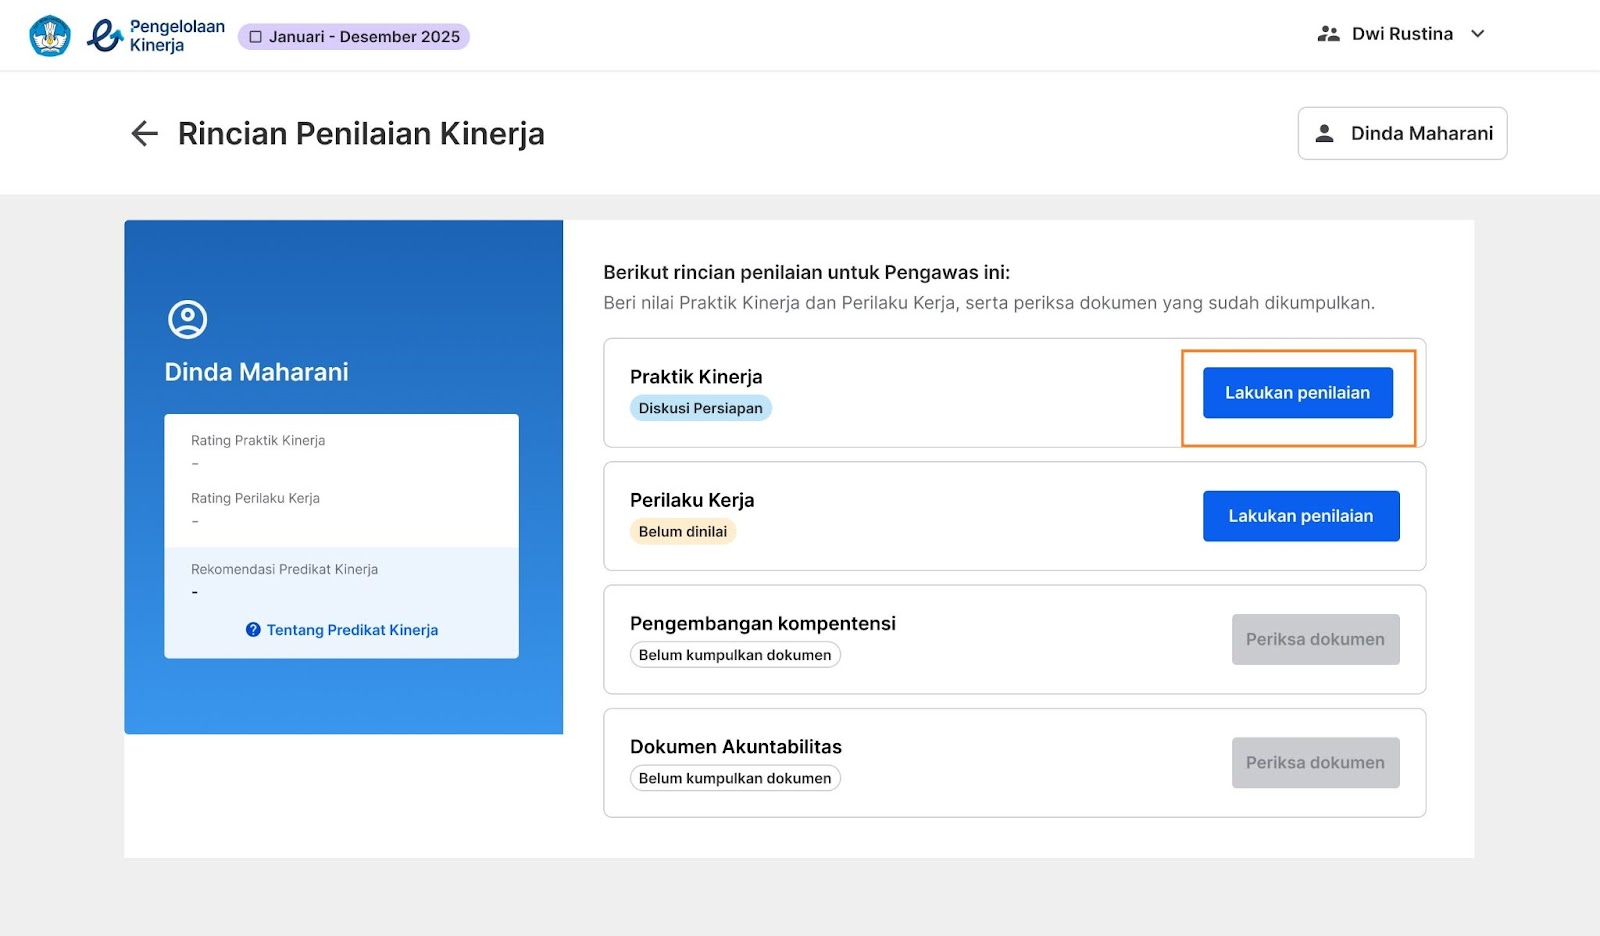Click Lakukan penilaian for Praktik Kinerja
Image resolution: width=1600 pixels, height=936 pixels.
click(x=1297, y=393)
